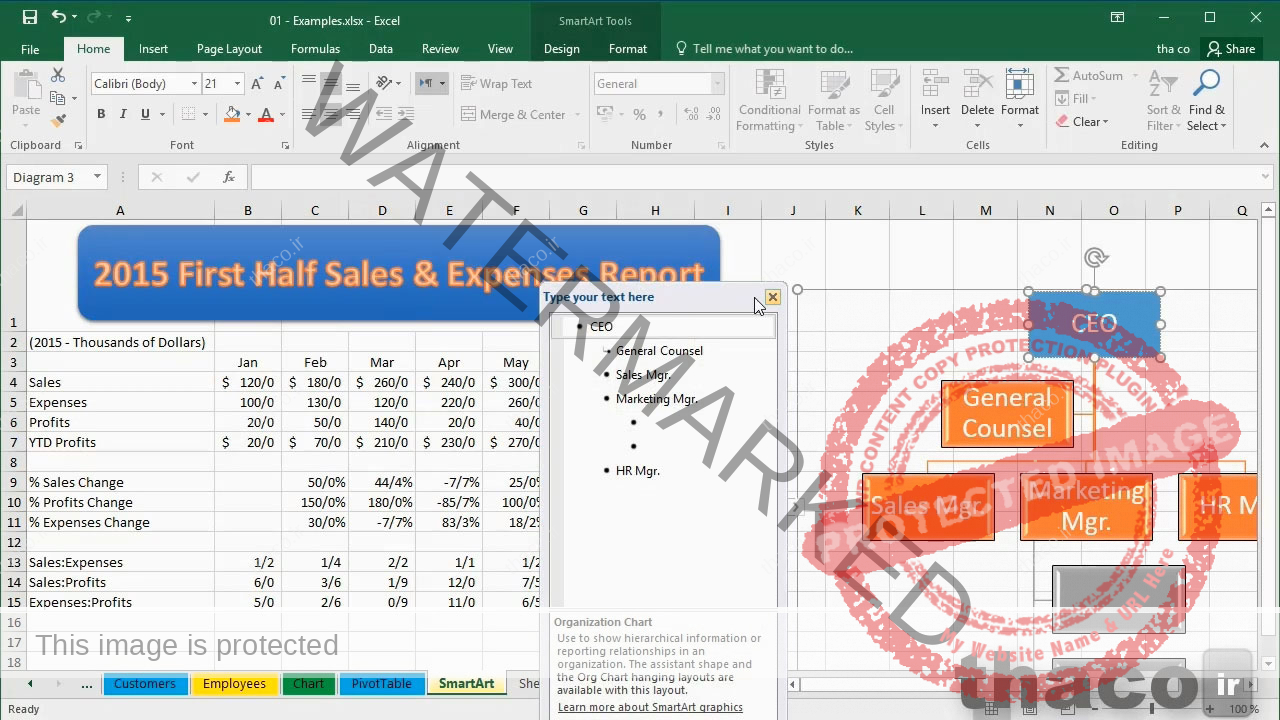Click the Decrease Indent icon

[x=385, y=114]
